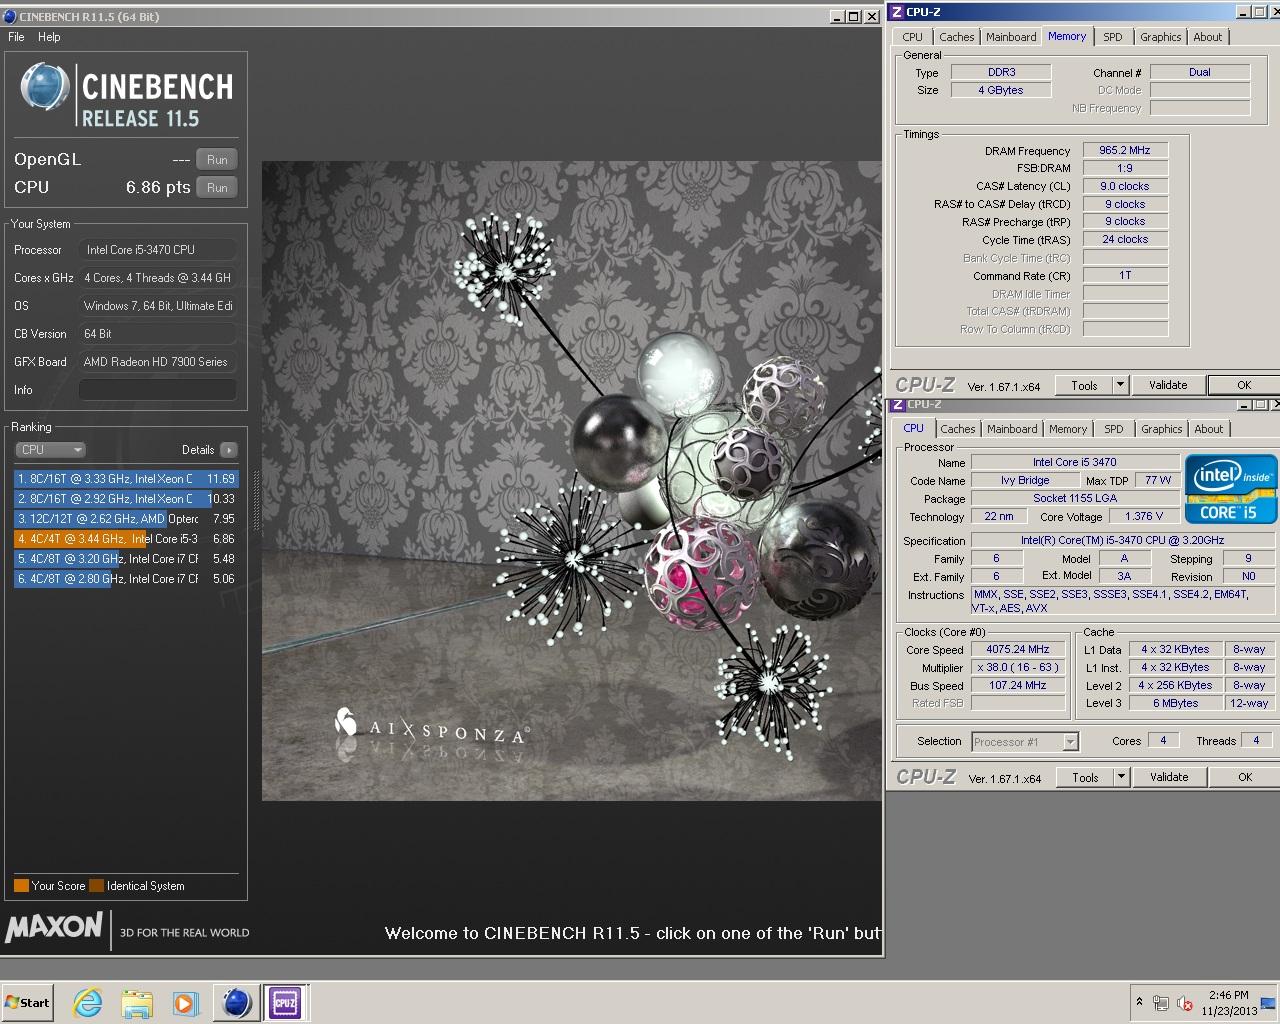Click the taskbar clock 2:46 PM
This screenshot has width=1280, height=1024.
pyautogui.click(x=1229, y=1003)
